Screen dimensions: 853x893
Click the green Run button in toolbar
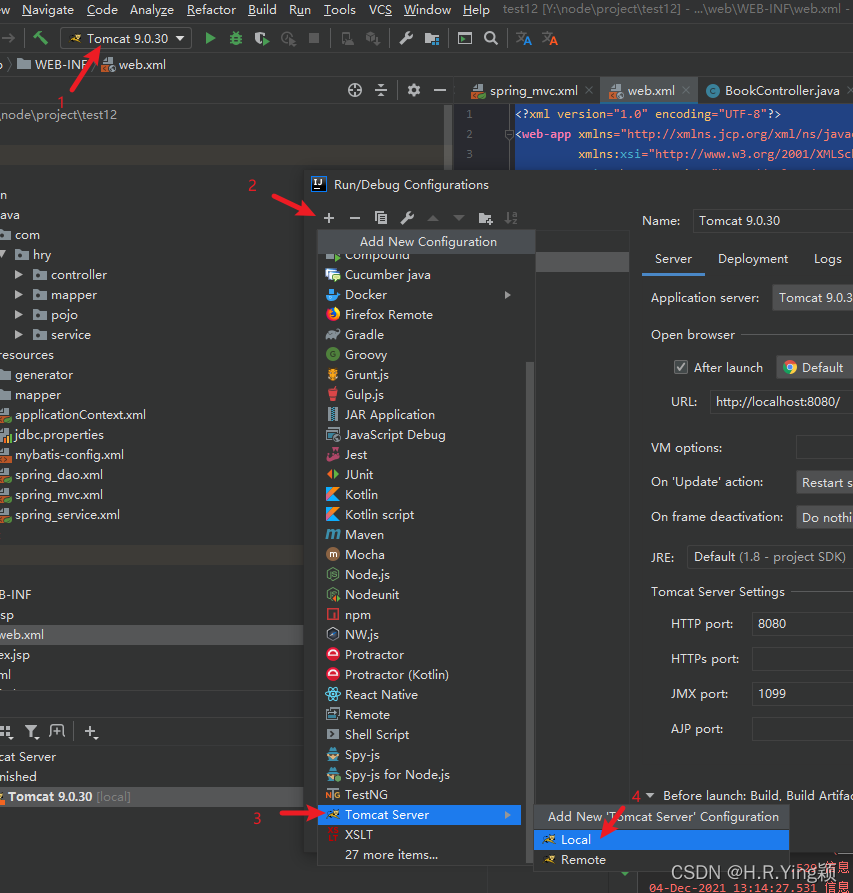click(210, 38)
